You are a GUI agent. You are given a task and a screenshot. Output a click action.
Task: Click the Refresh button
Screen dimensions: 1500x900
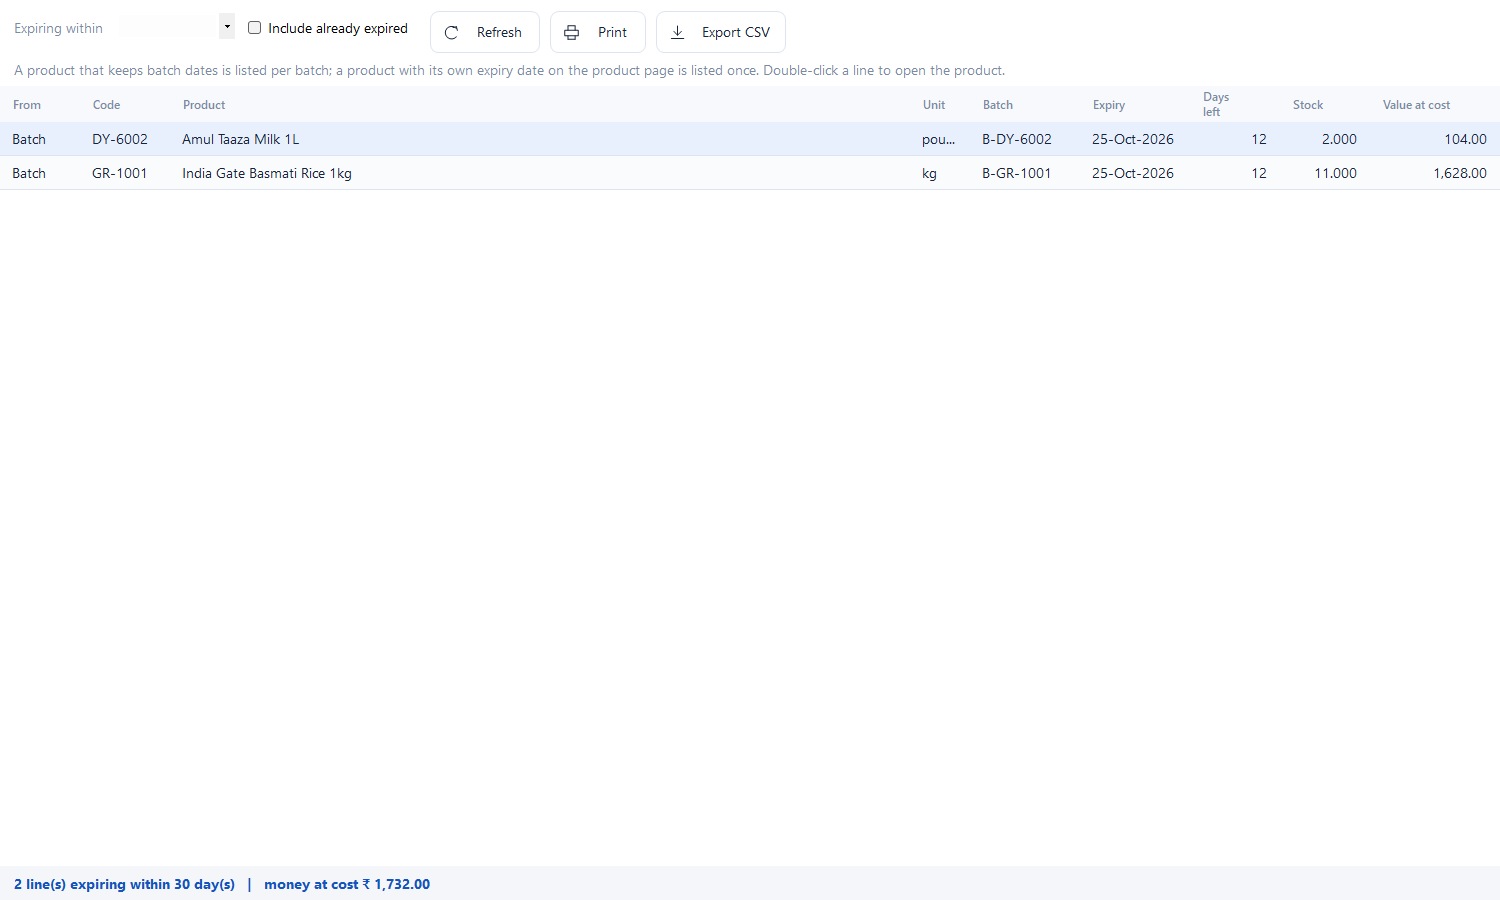(x=485, y=32)
